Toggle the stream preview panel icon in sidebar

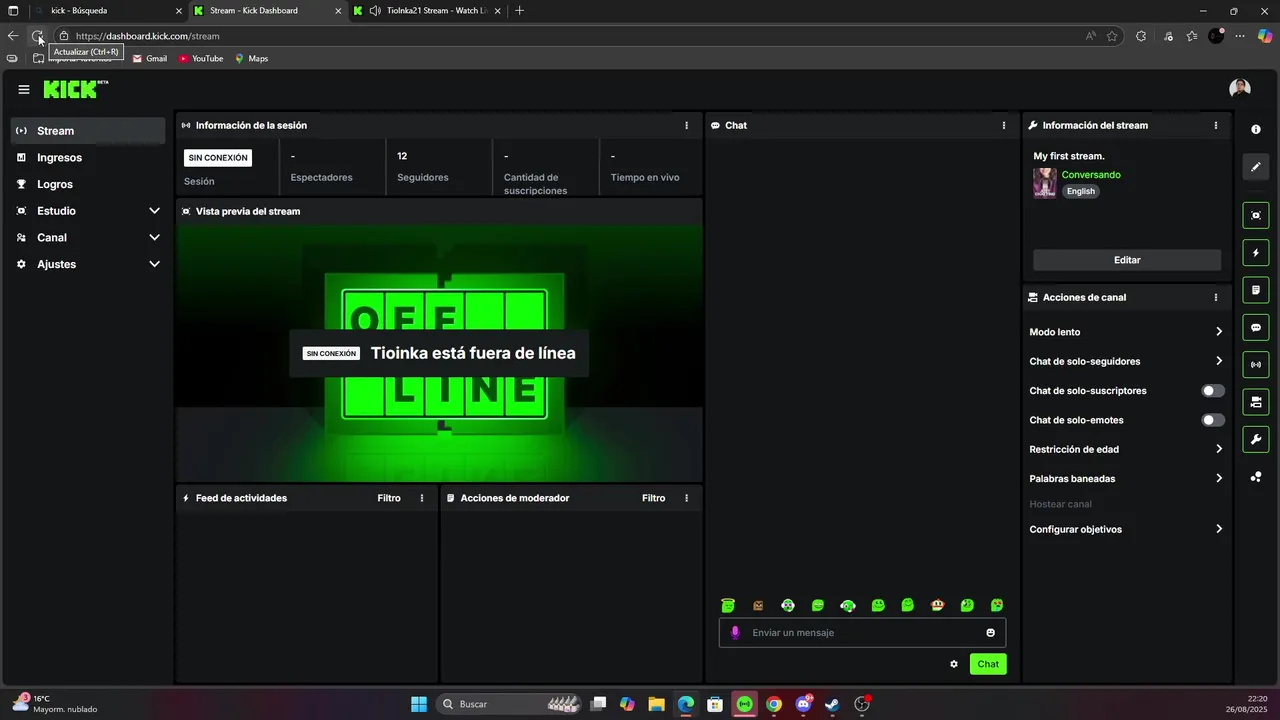pyautogui.click(x=1256, y=215)
